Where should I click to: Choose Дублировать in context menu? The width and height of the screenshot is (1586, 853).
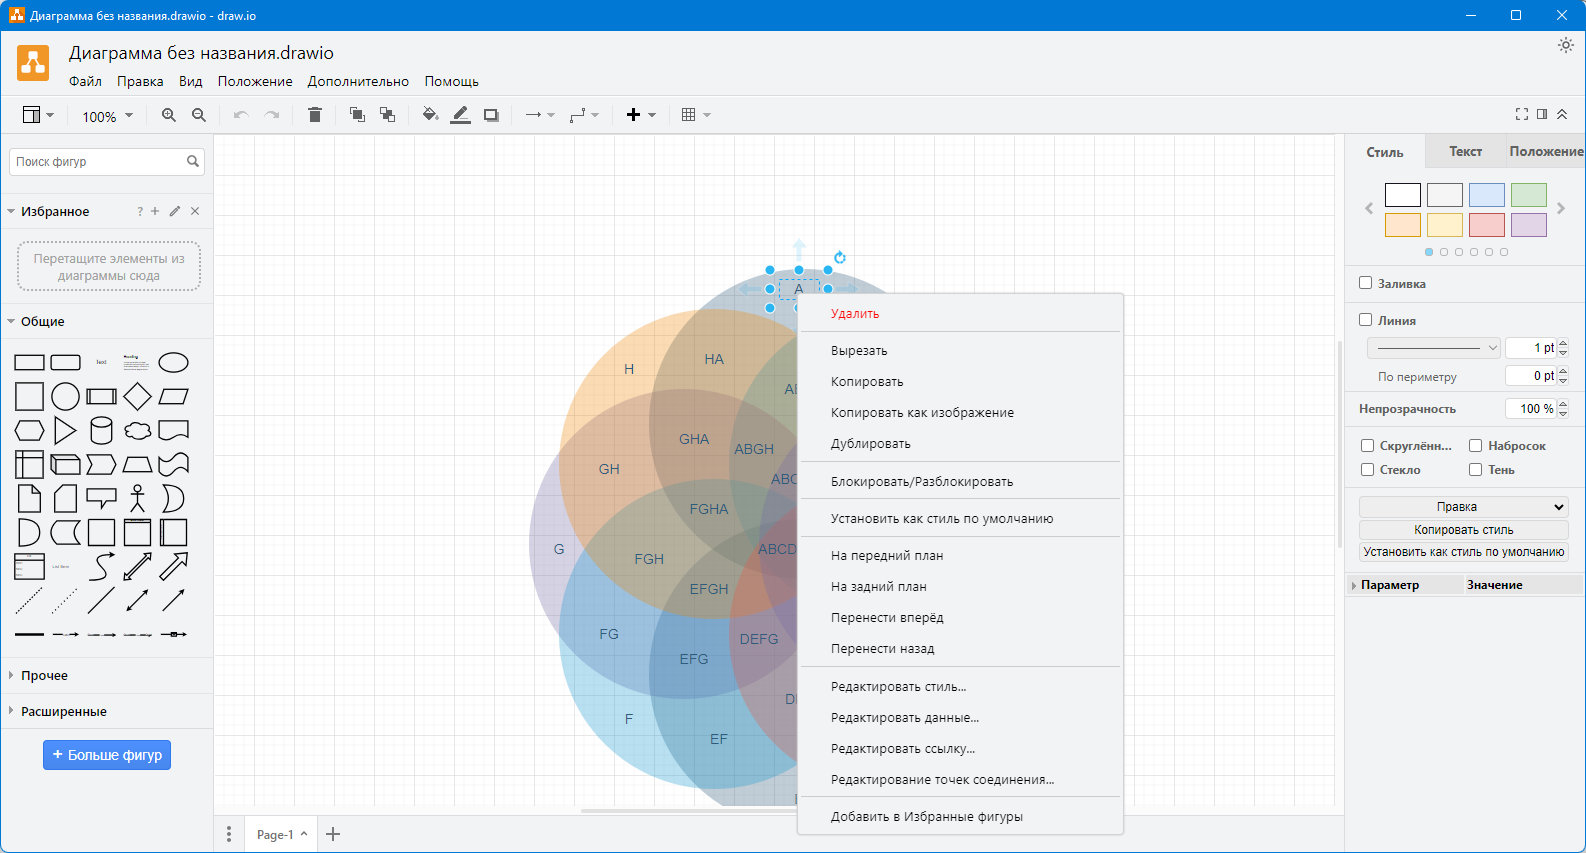tap(960, 443)
